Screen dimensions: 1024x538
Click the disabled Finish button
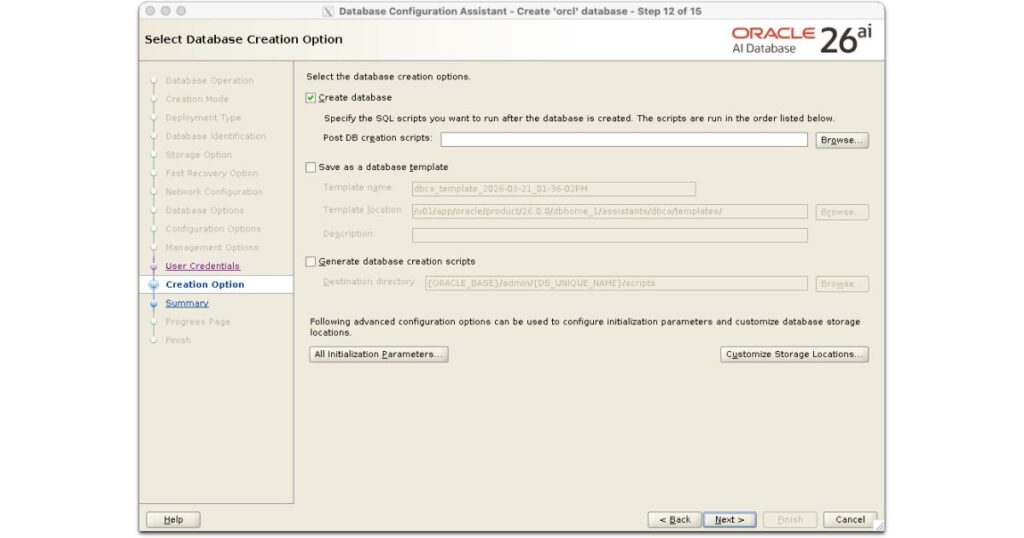click(x=790, y=520)
